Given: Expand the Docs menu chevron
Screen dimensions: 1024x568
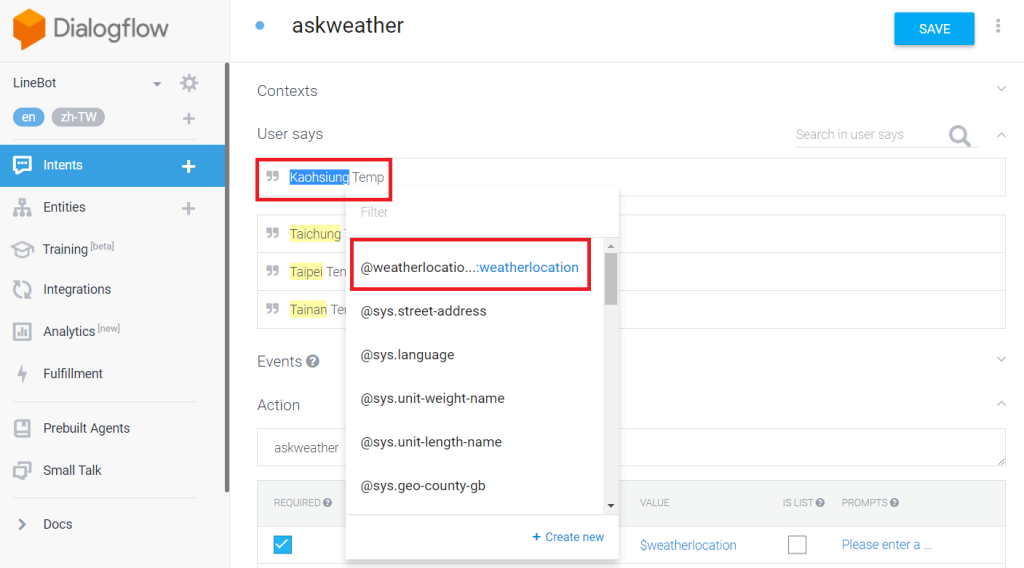Looking at the screenshot, I should (x=22, y=524).
